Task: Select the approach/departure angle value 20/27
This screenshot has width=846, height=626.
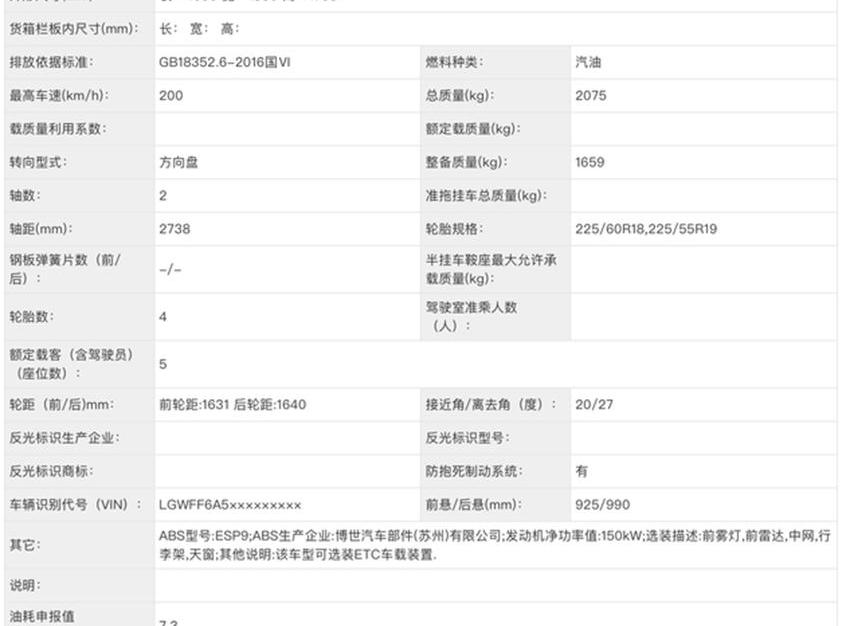Action: 594,404
